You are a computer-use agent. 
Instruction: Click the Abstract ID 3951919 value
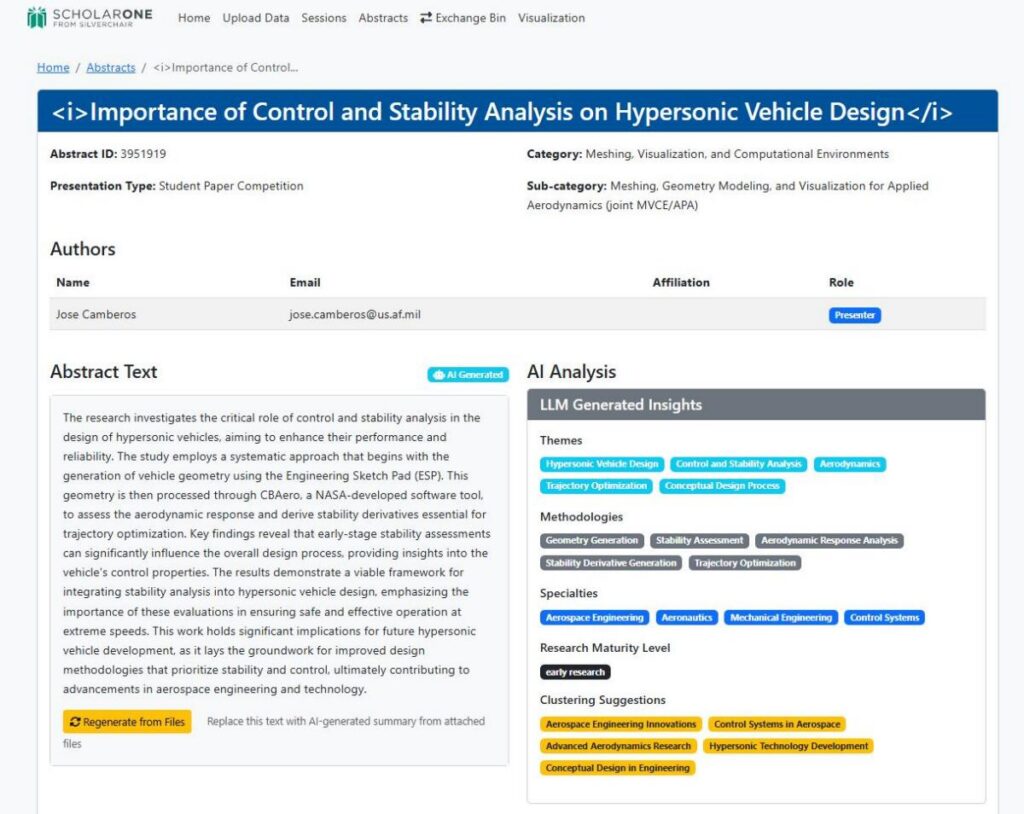[x=143, y=154]
